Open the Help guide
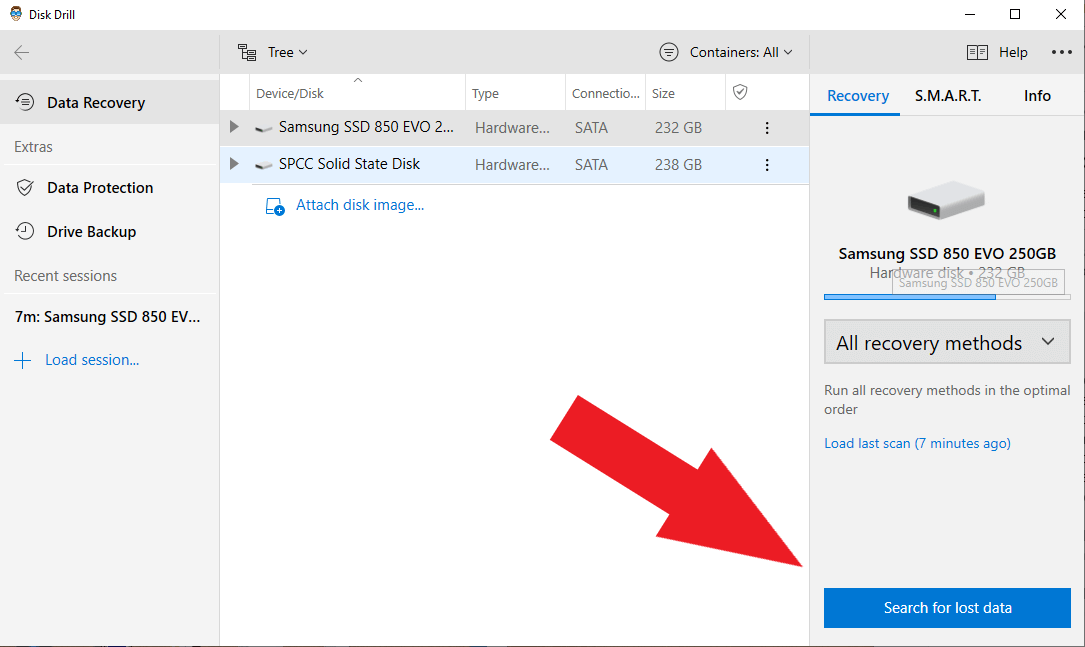The height and width of the screenshot is (647, 1085). pos(997,53)
